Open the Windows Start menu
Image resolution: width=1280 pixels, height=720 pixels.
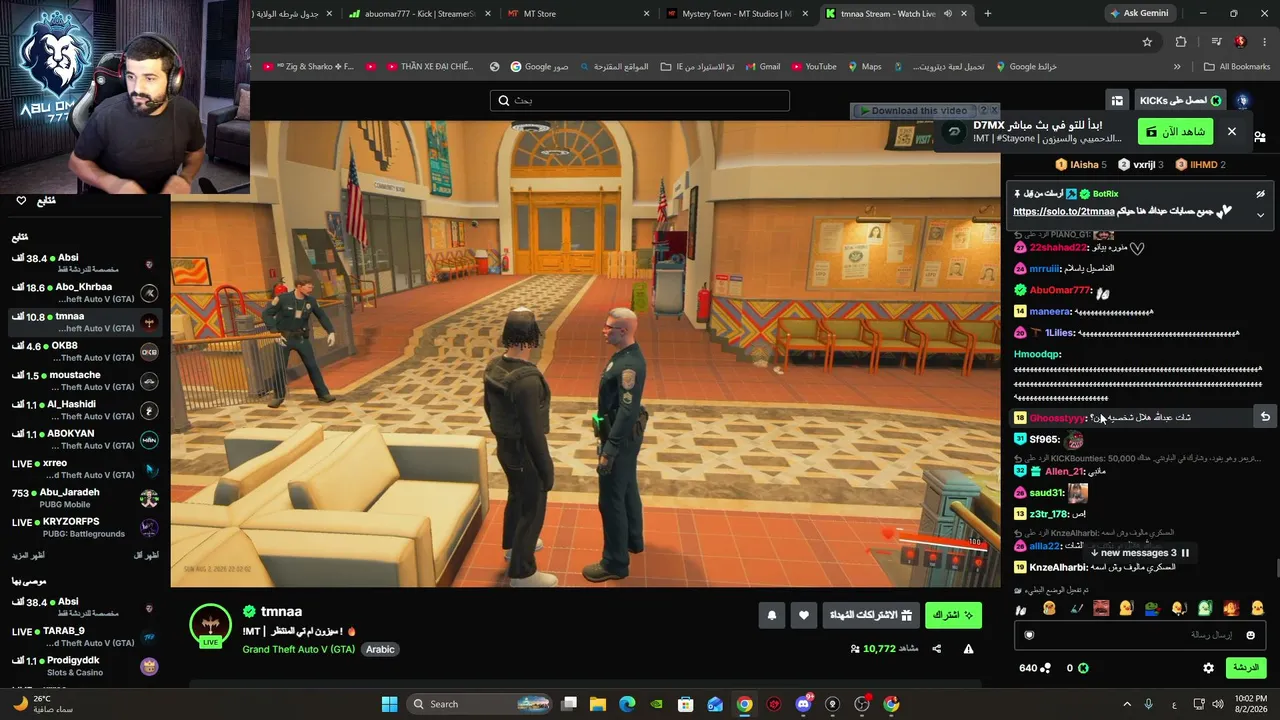point(390,704)
